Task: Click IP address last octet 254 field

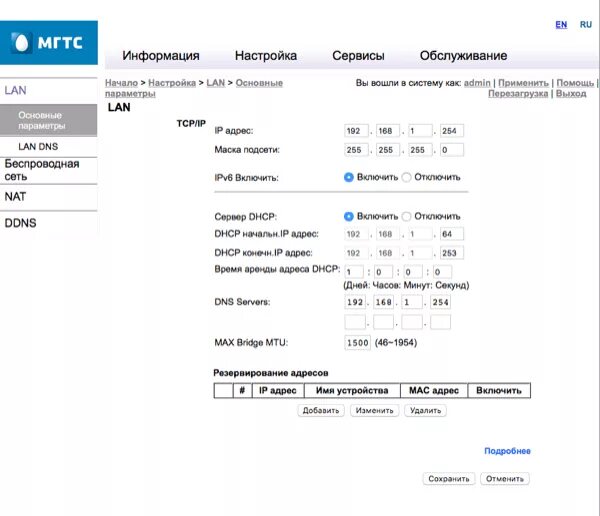Action: 452,131
